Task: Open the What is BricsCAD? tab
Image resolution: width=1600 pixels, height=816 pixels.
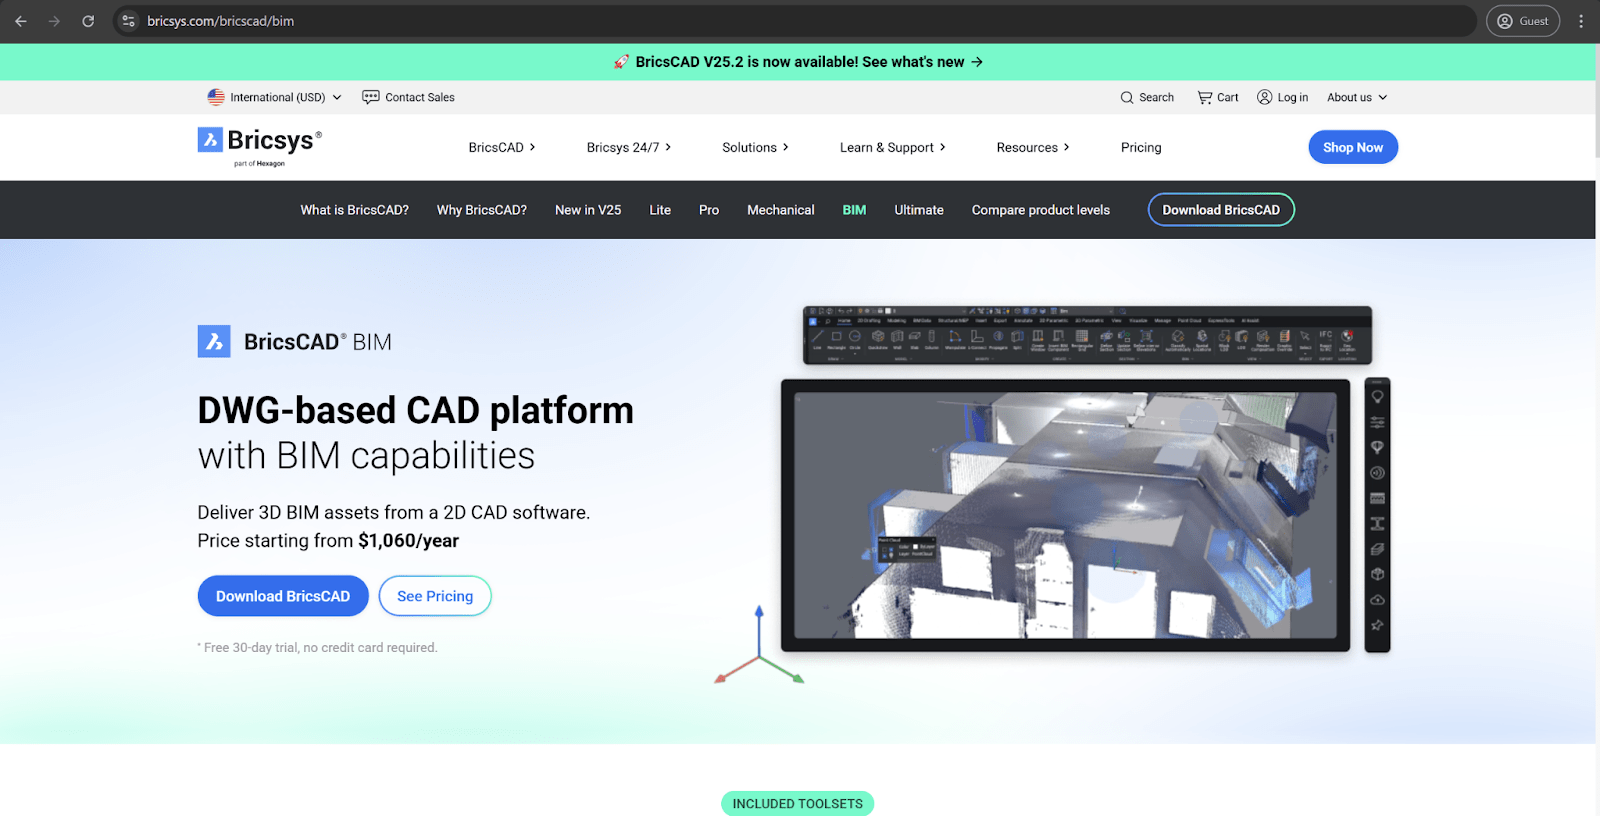Action: click(355, 210)
